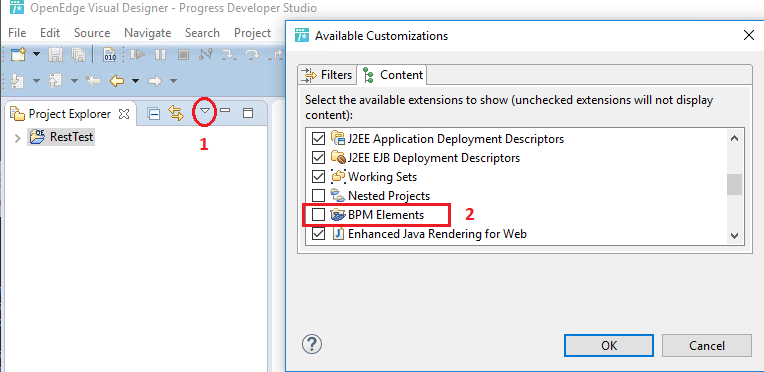
Task: Click the Previous Annotation toolbar icon
Action: (55, 80)
